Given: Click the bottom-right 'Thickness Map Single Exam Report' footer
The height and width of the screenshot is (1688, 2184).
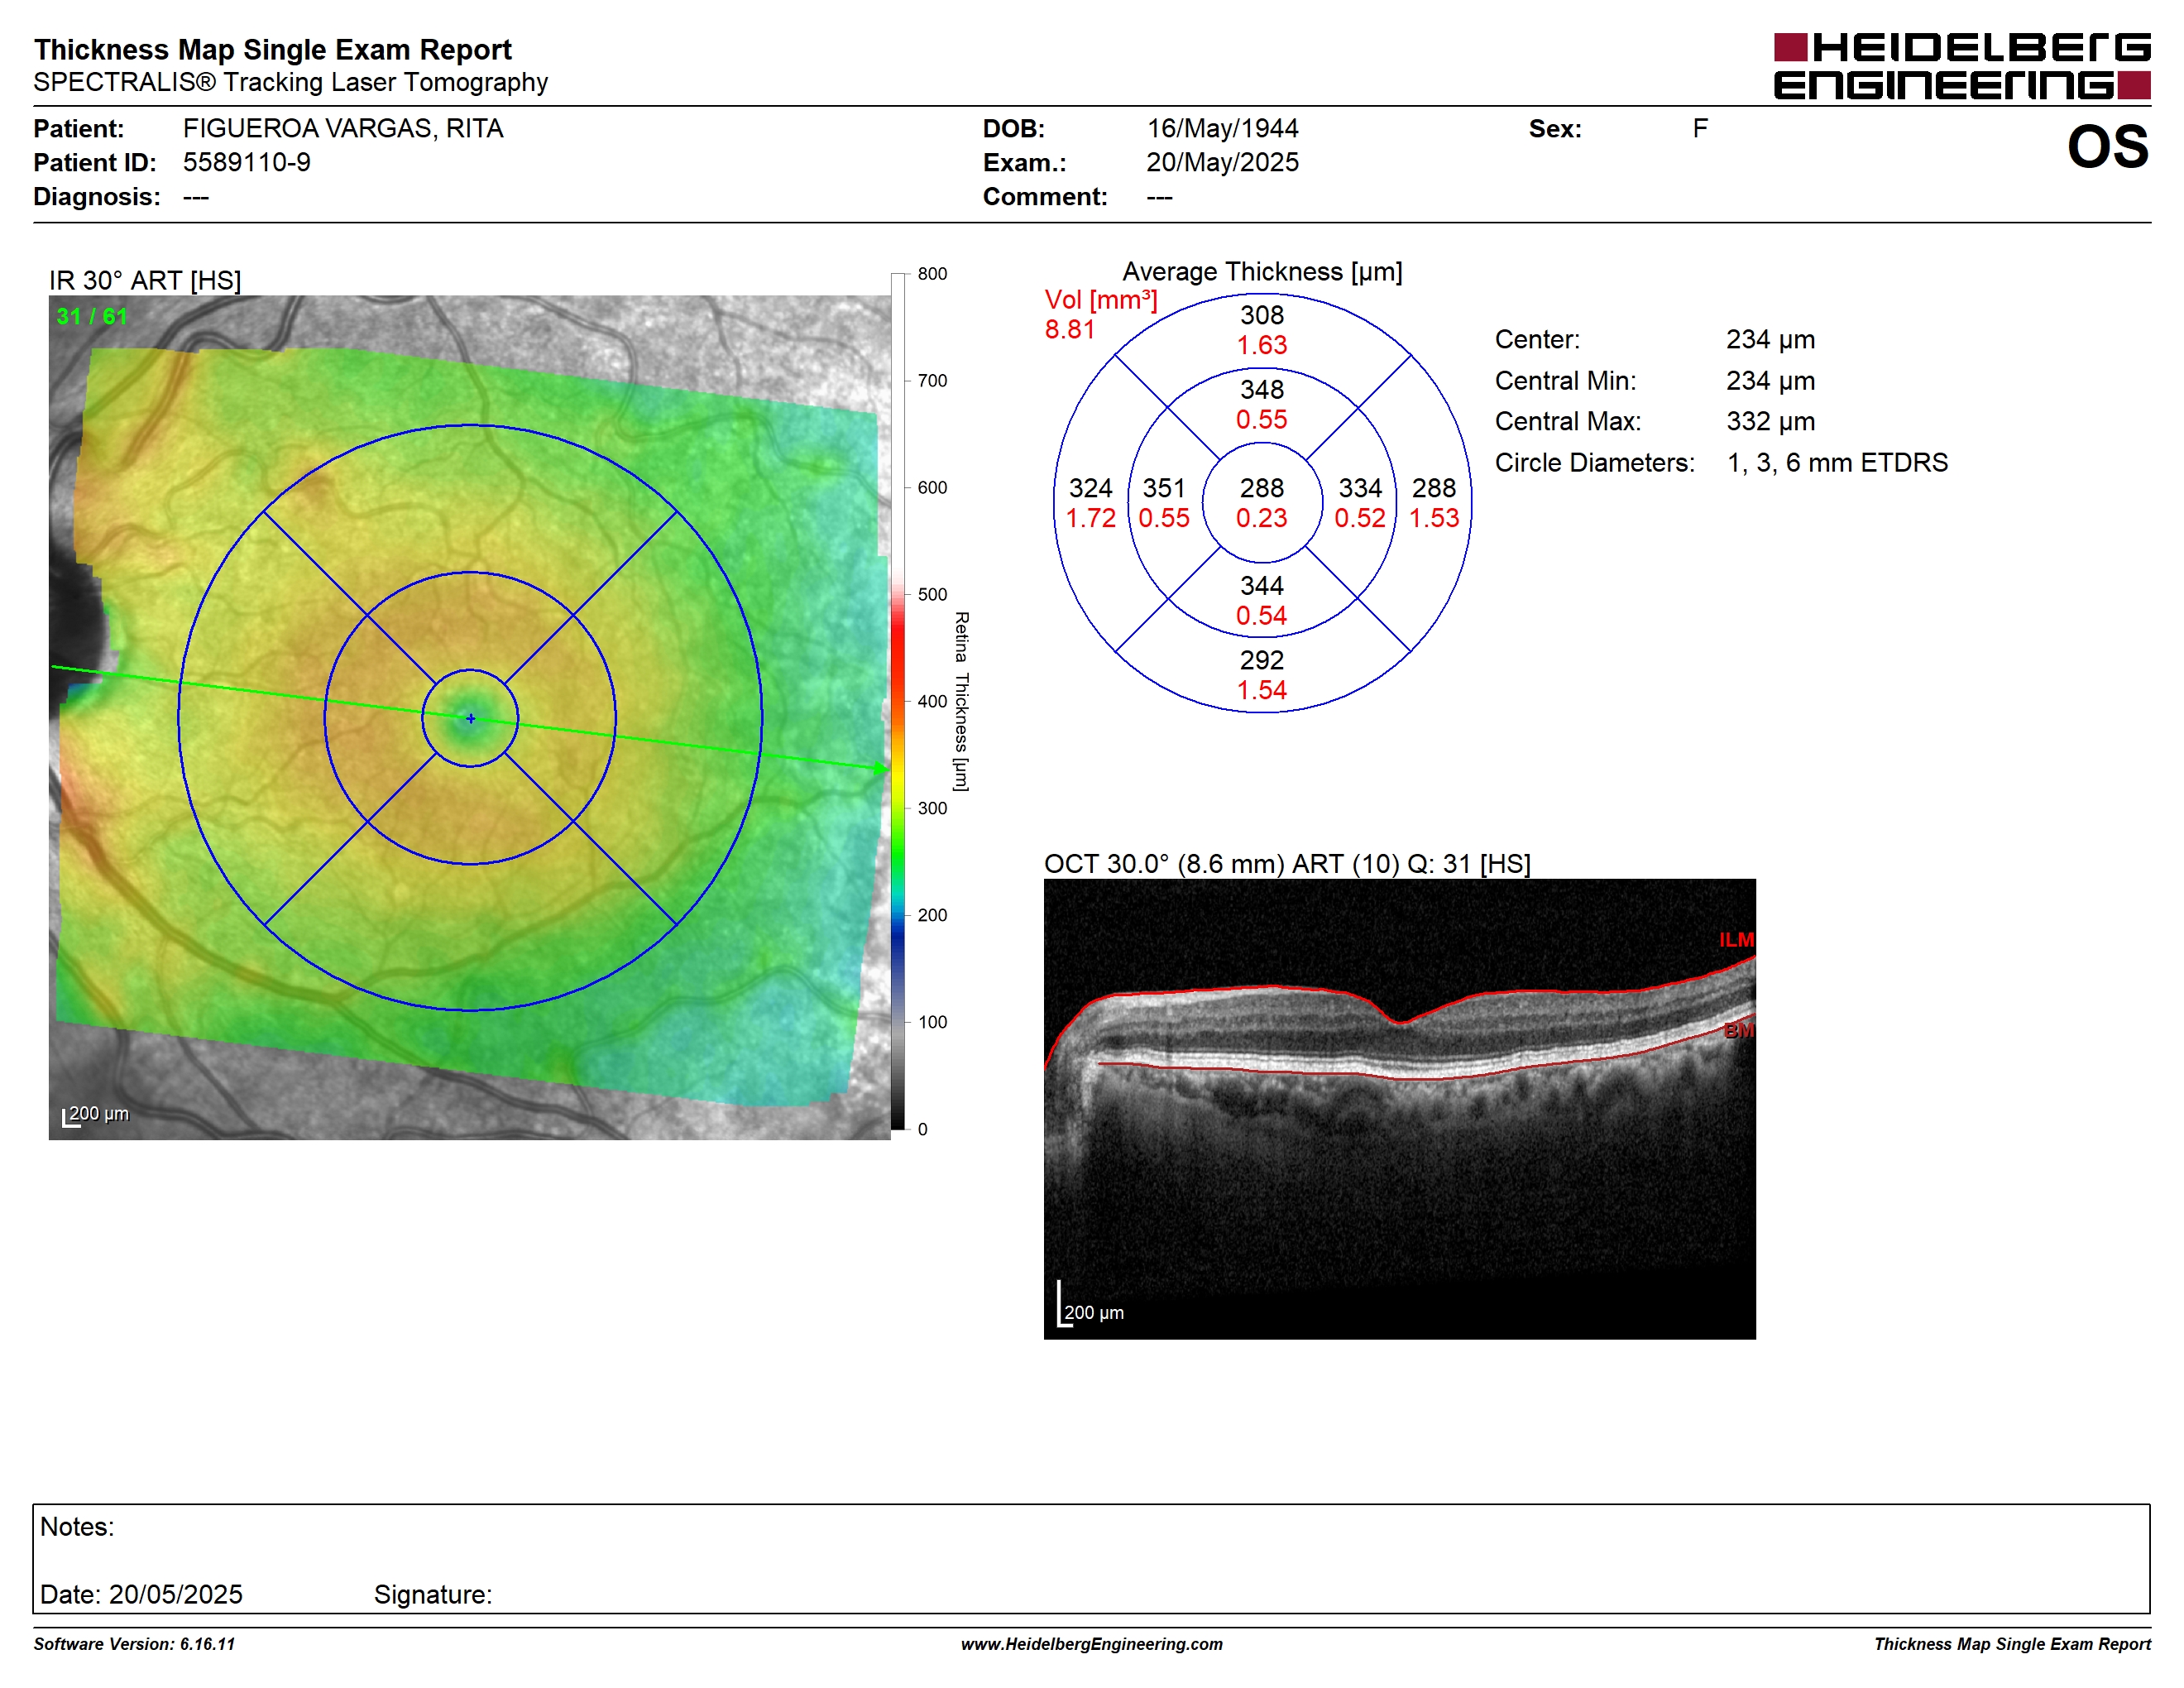Looking at the screenshot, I should coord(2012,1644).
